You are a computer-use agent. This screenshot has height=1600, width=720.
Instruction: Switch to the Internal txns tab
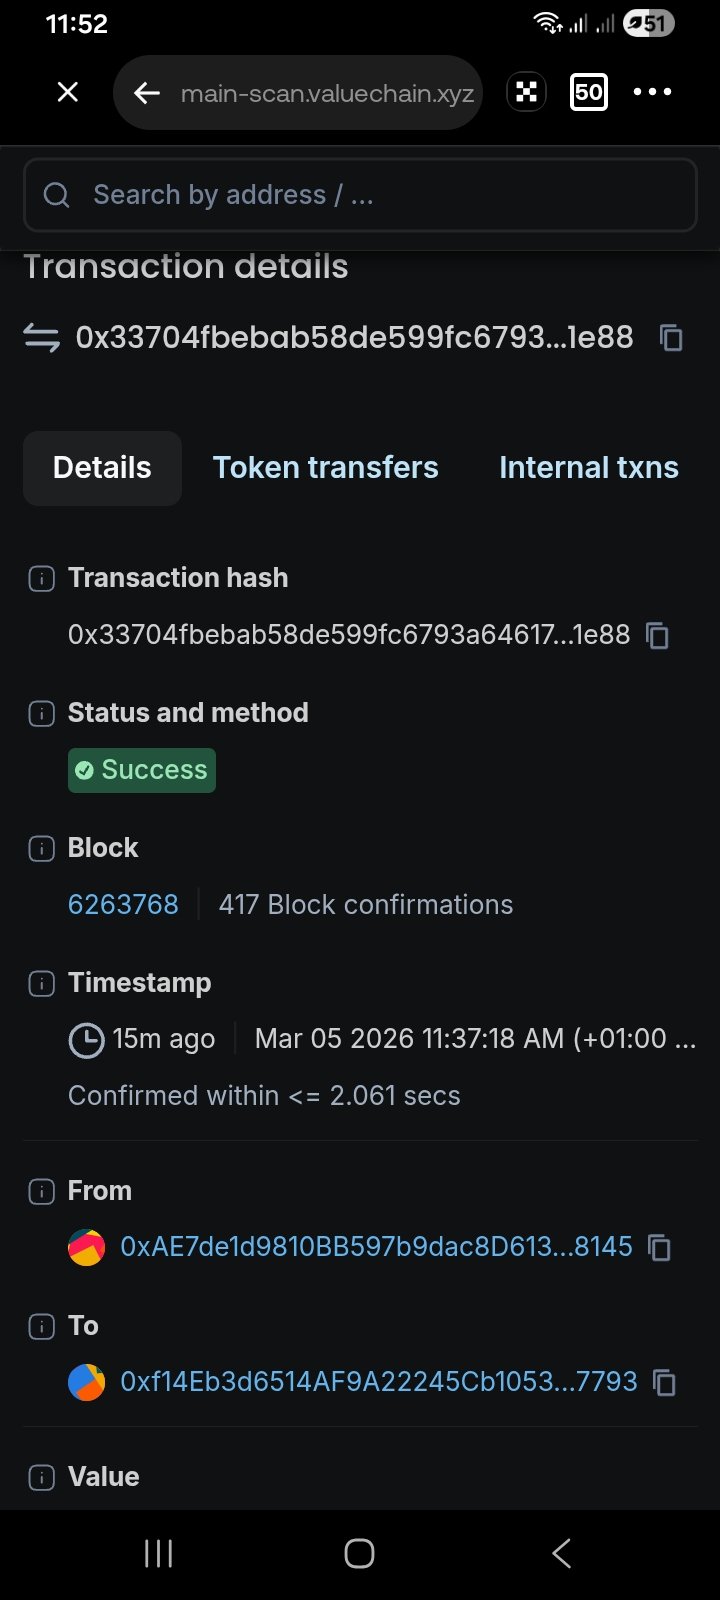coord(589,468)
